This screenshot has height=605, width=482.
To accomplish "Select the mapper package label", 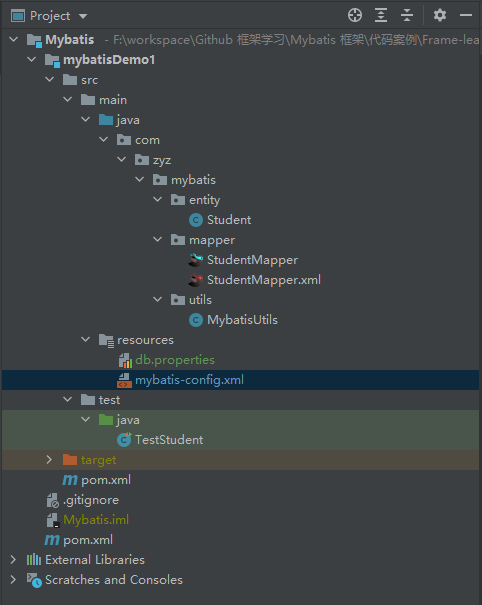I will (x=212, y=240).
